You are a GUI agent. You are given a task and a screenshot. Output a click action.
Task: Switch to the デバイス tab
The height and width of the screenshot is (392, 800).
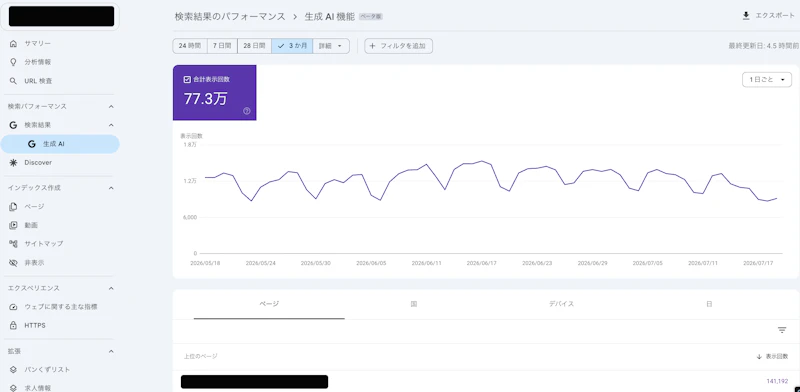tap(561, 304)
